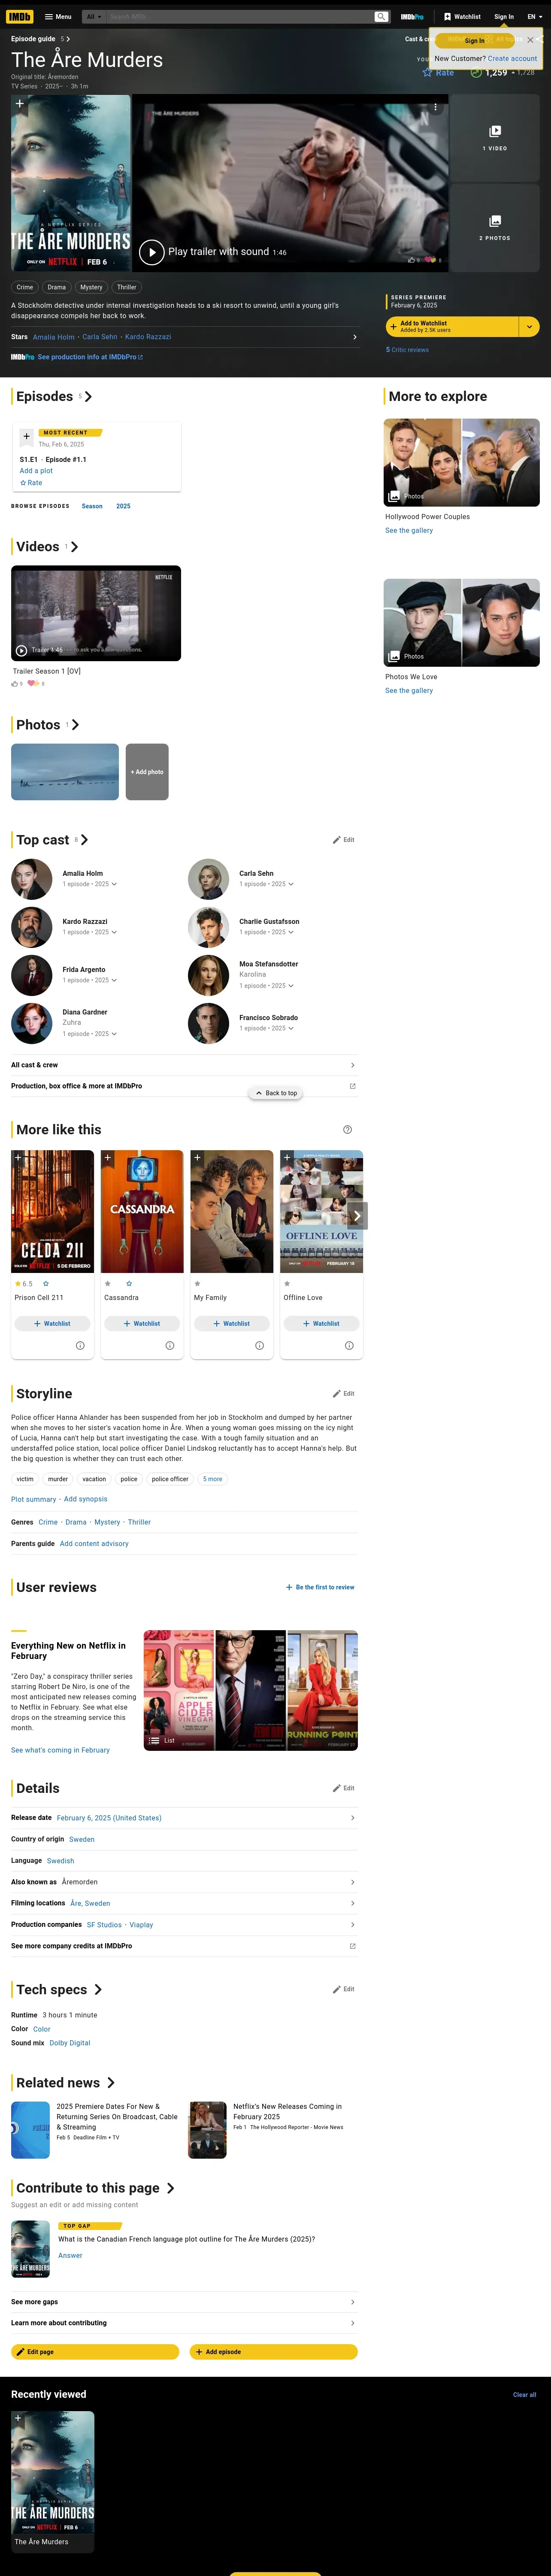The image size is (551, 2576).
Task: Show info for the My Family card
Action: [259, 1346]
